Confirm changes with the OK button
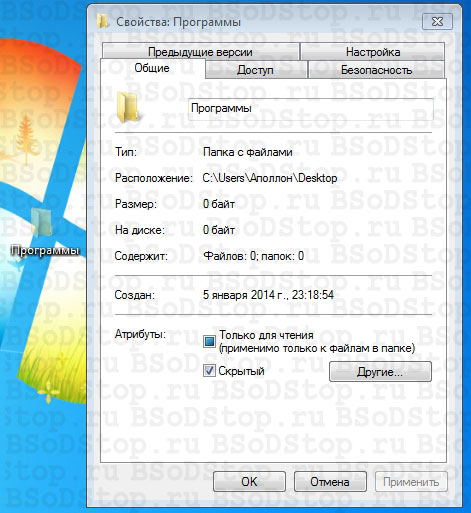 (249, 482)
